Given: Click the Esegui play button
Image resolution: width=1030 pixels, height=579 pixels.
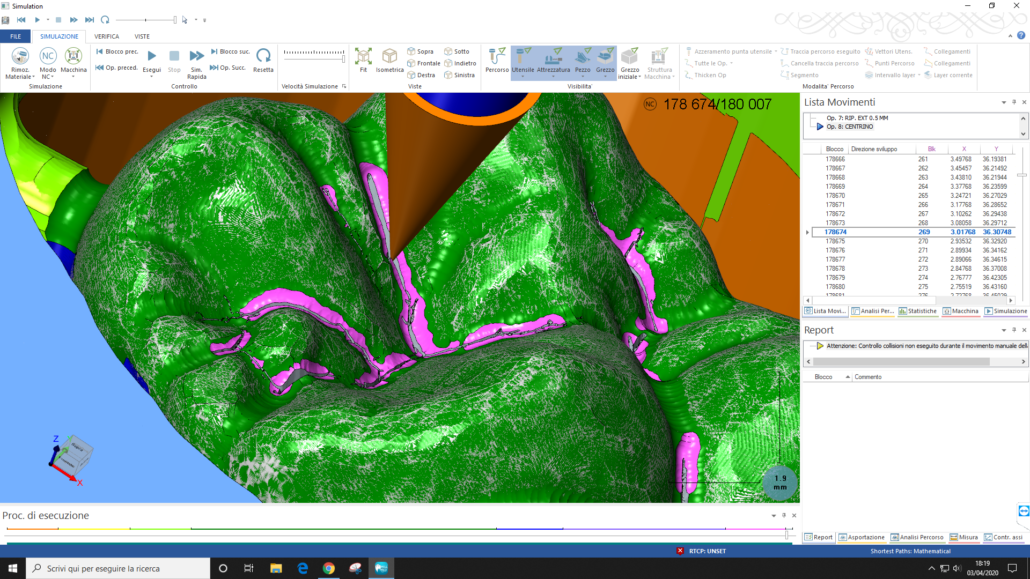Looking at the screenshot, I should [152, 56].
